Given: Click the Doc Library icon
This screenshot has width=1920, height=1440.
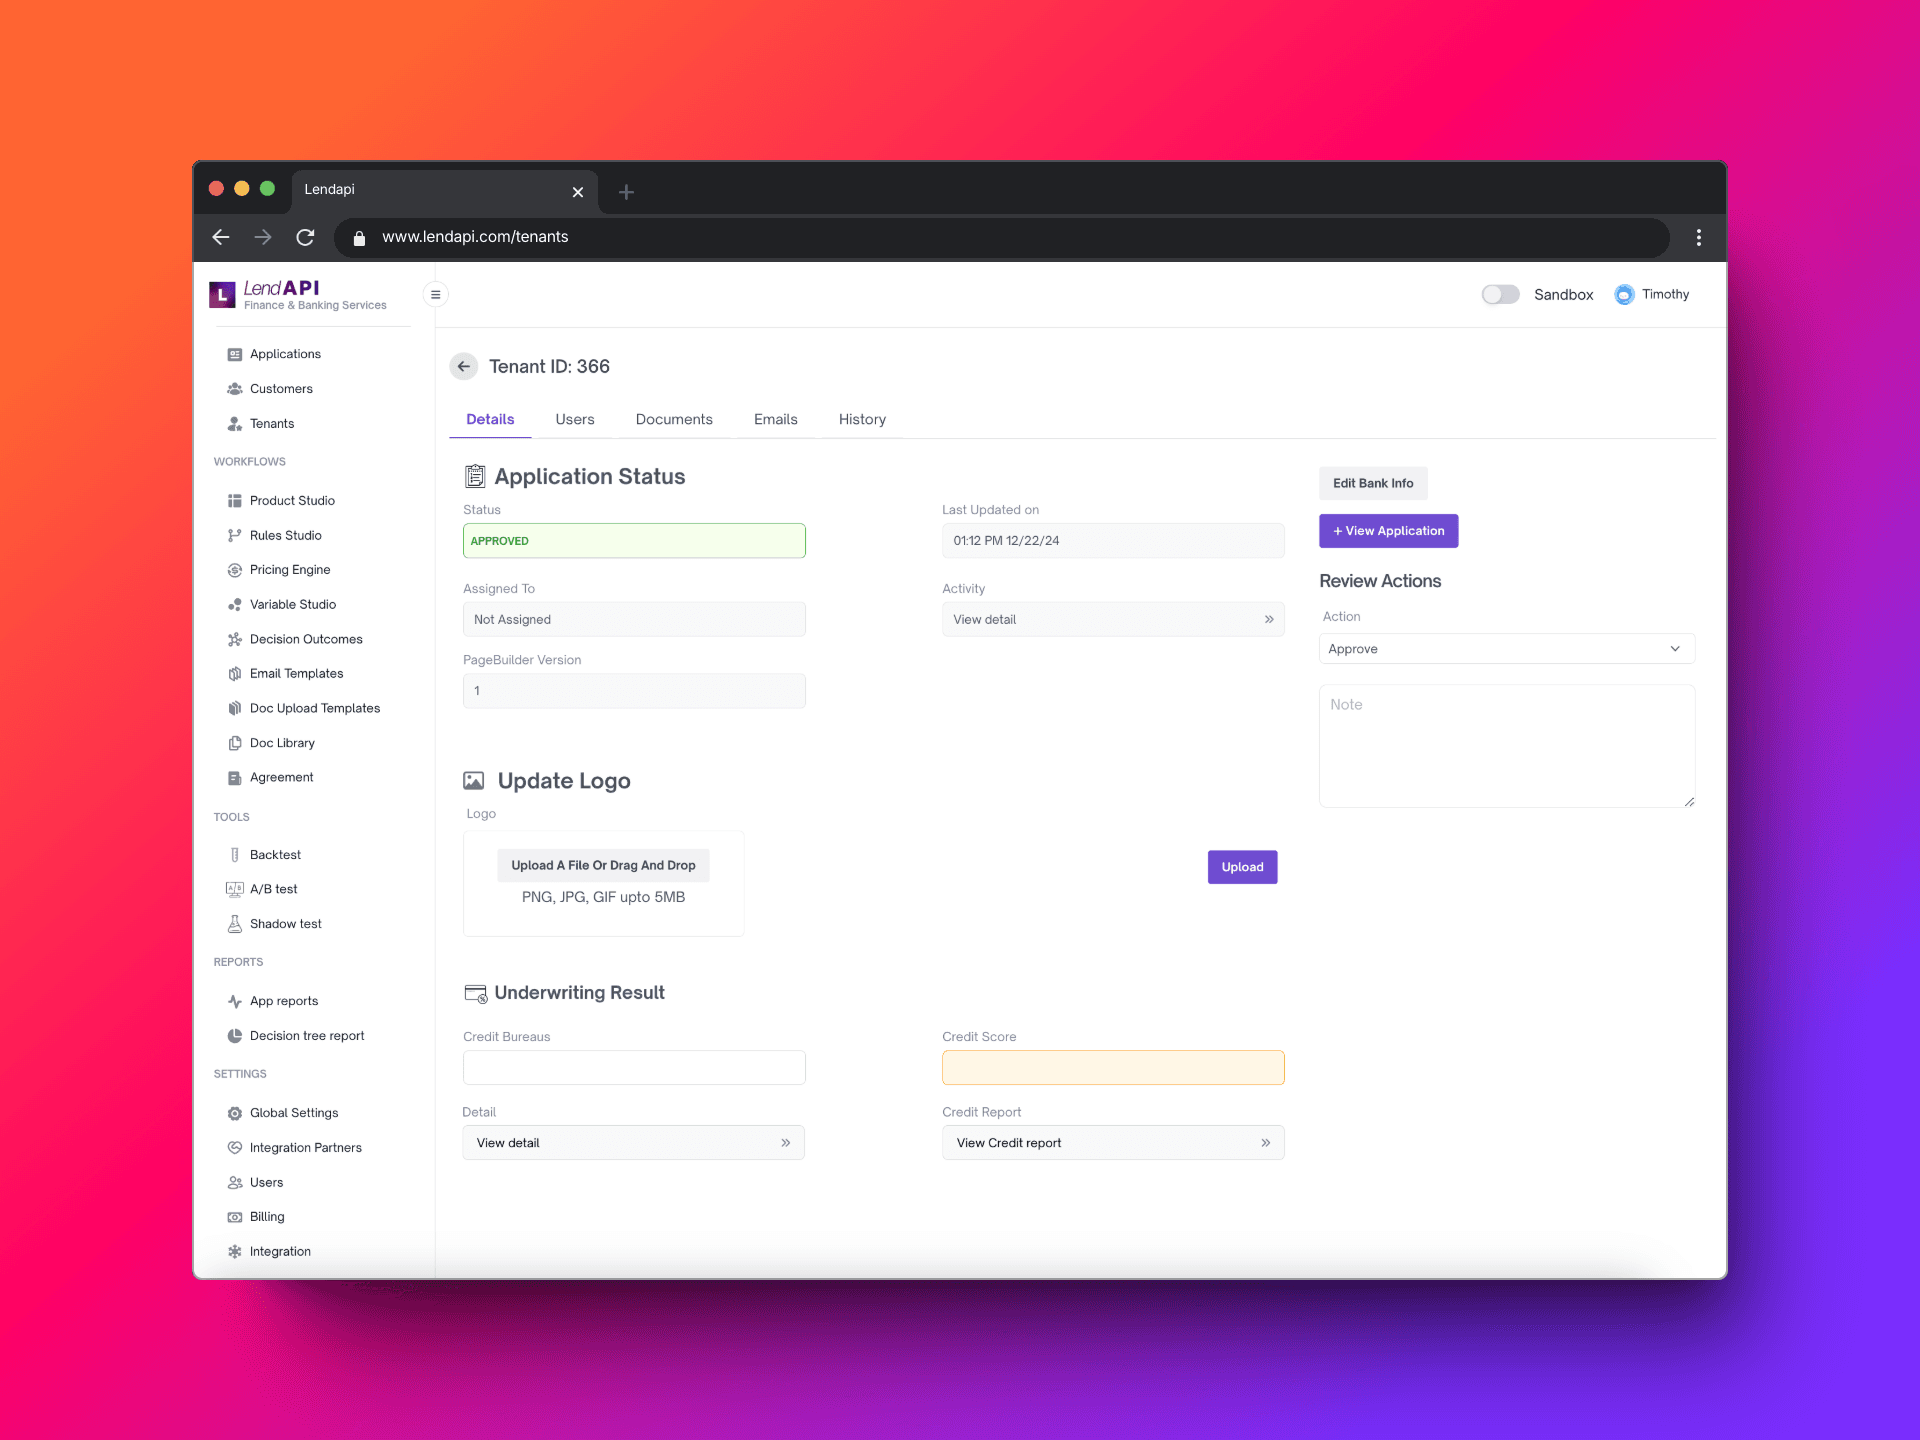Looking at the screenshot, I should (x=236, y=741).
